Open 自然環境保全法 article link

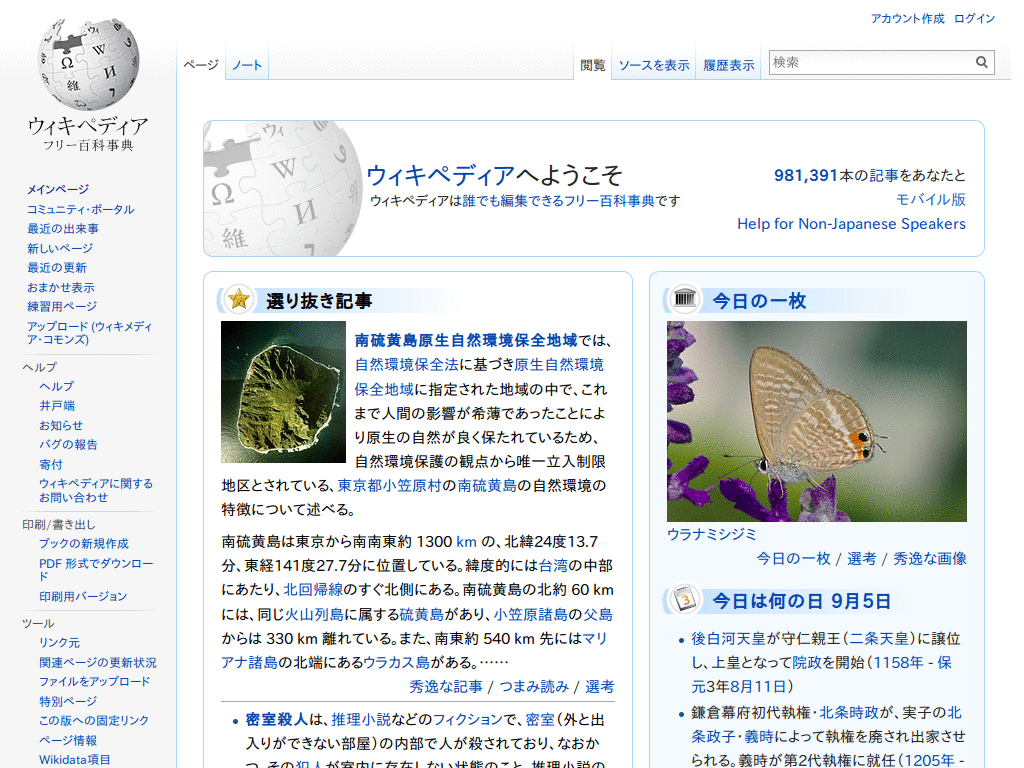click(406, 364)
